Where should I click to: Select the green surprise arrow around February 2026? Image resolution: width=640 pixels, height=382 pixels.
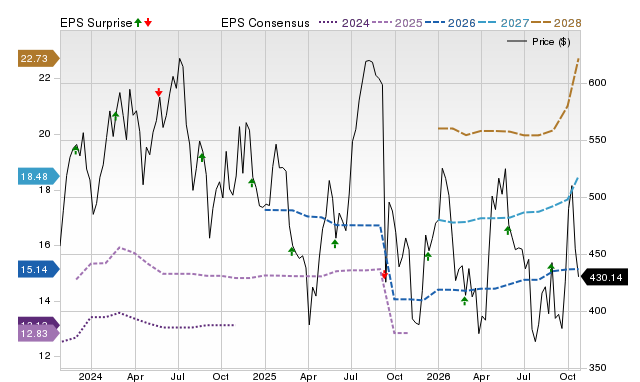click(464, 301)
